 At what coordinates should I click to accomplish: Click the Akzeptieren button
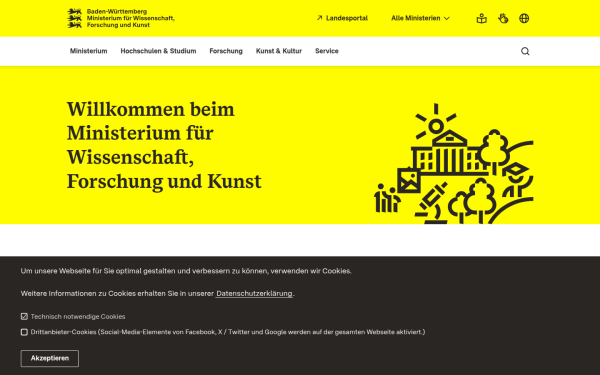(50, 358)
